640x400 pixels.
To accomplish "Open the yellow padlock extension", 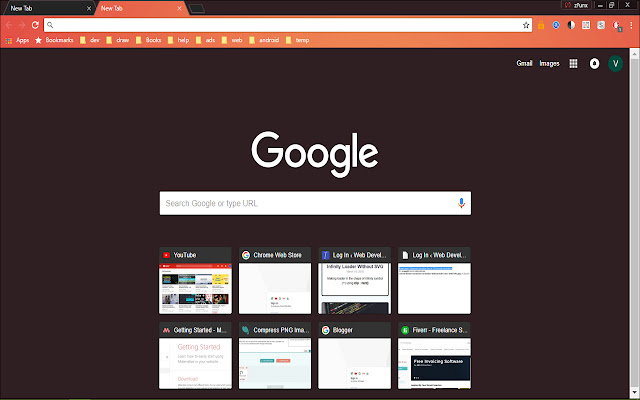I will click(x=541, y=25).
